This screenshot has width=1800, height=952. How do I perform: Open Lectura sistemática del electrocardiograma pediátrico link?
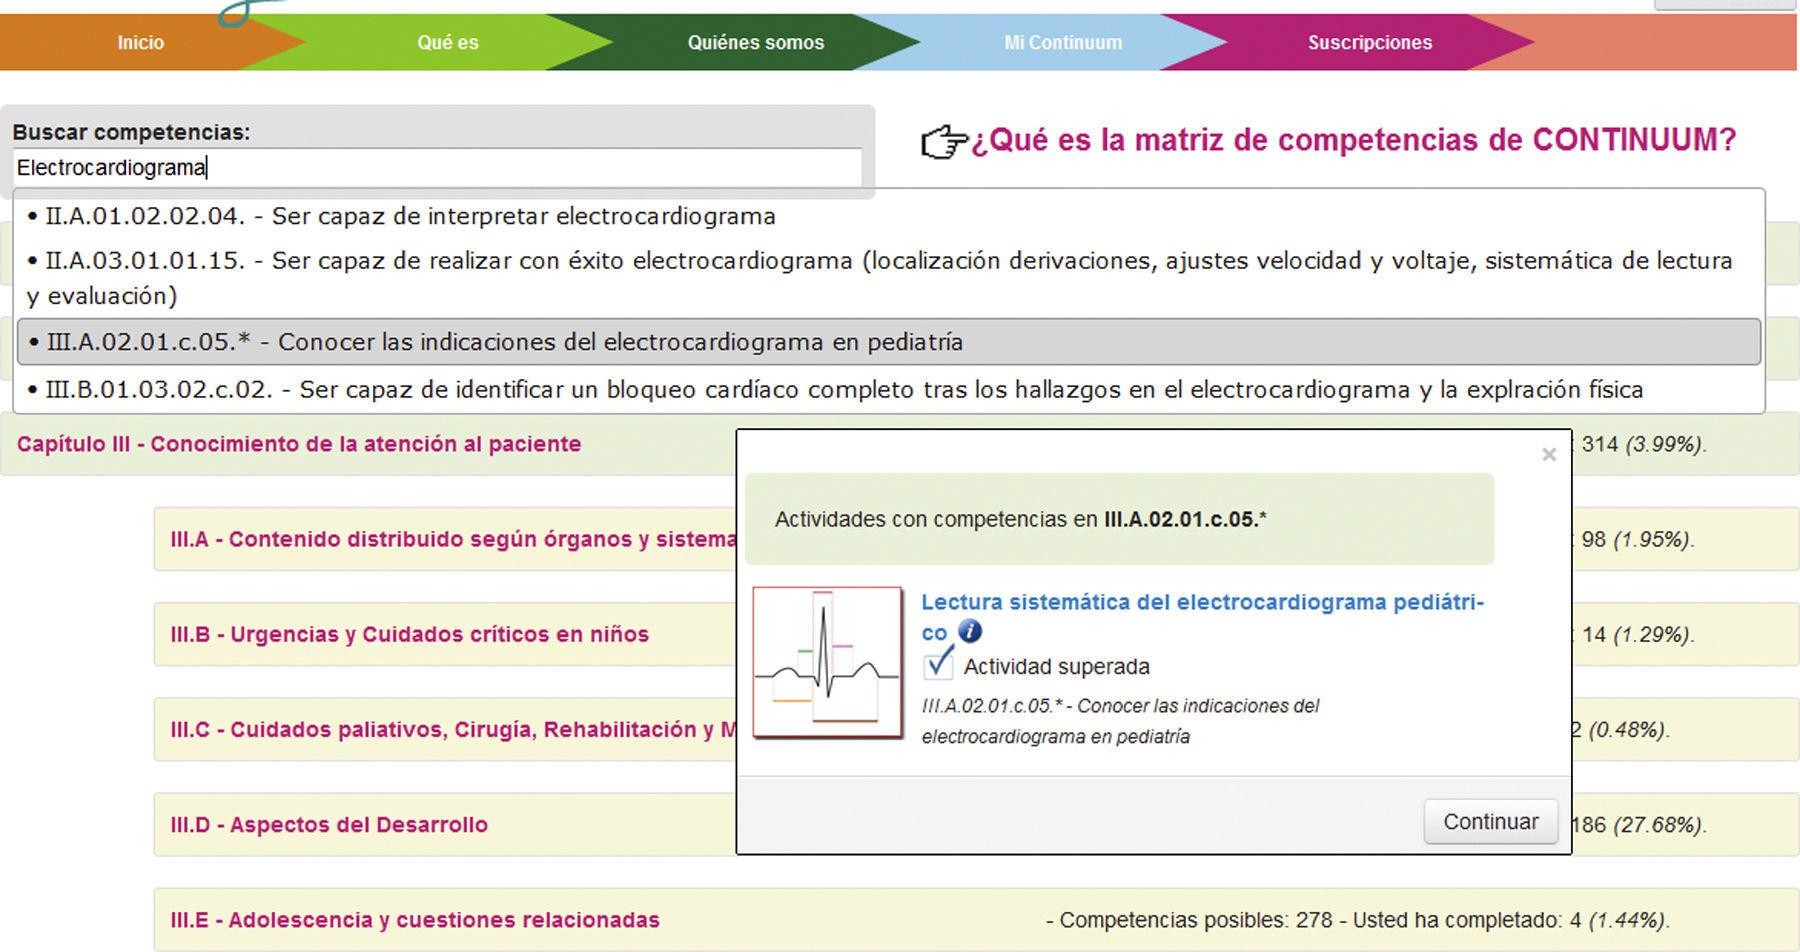coord(1201,603)
